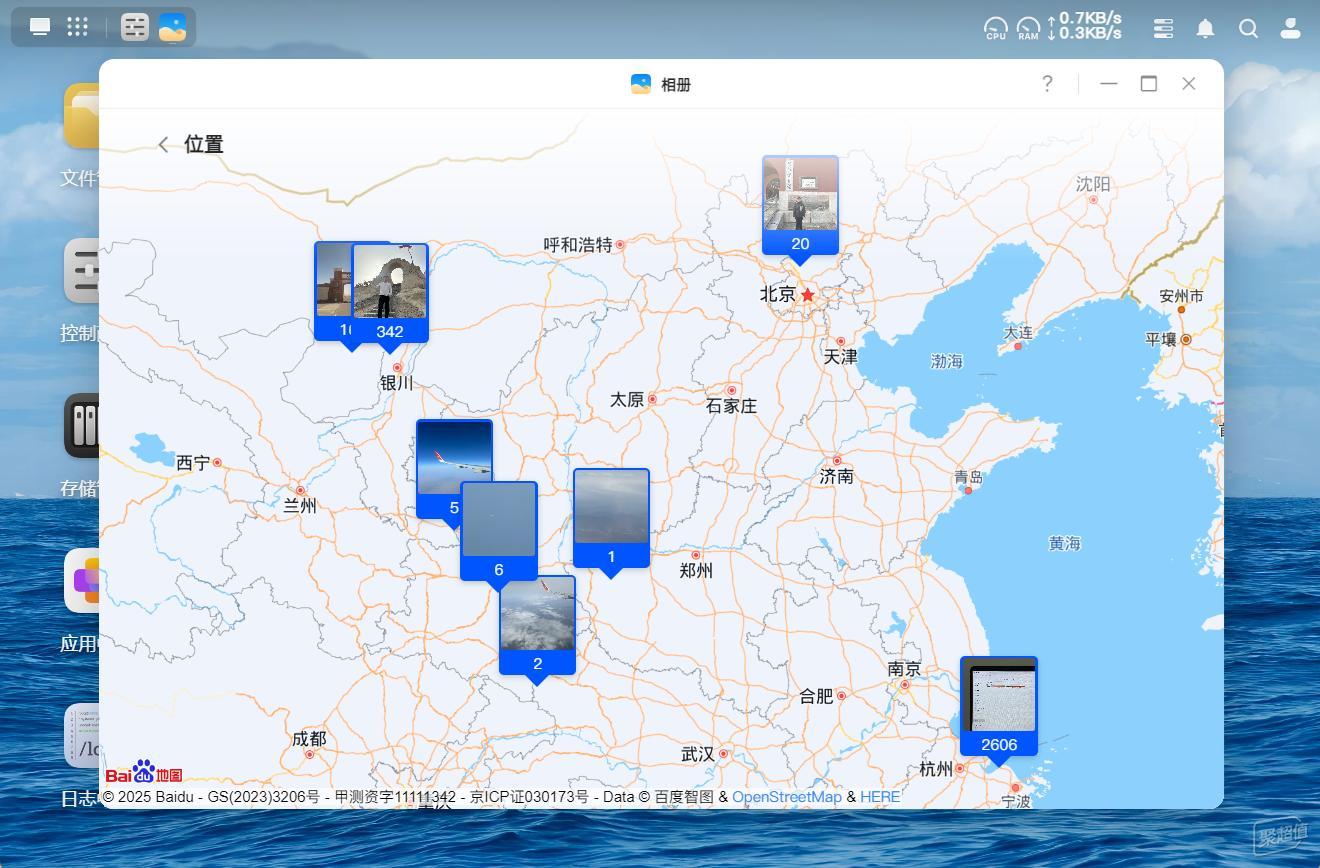Show the desktop via top bar icon

tap(40, 27)
